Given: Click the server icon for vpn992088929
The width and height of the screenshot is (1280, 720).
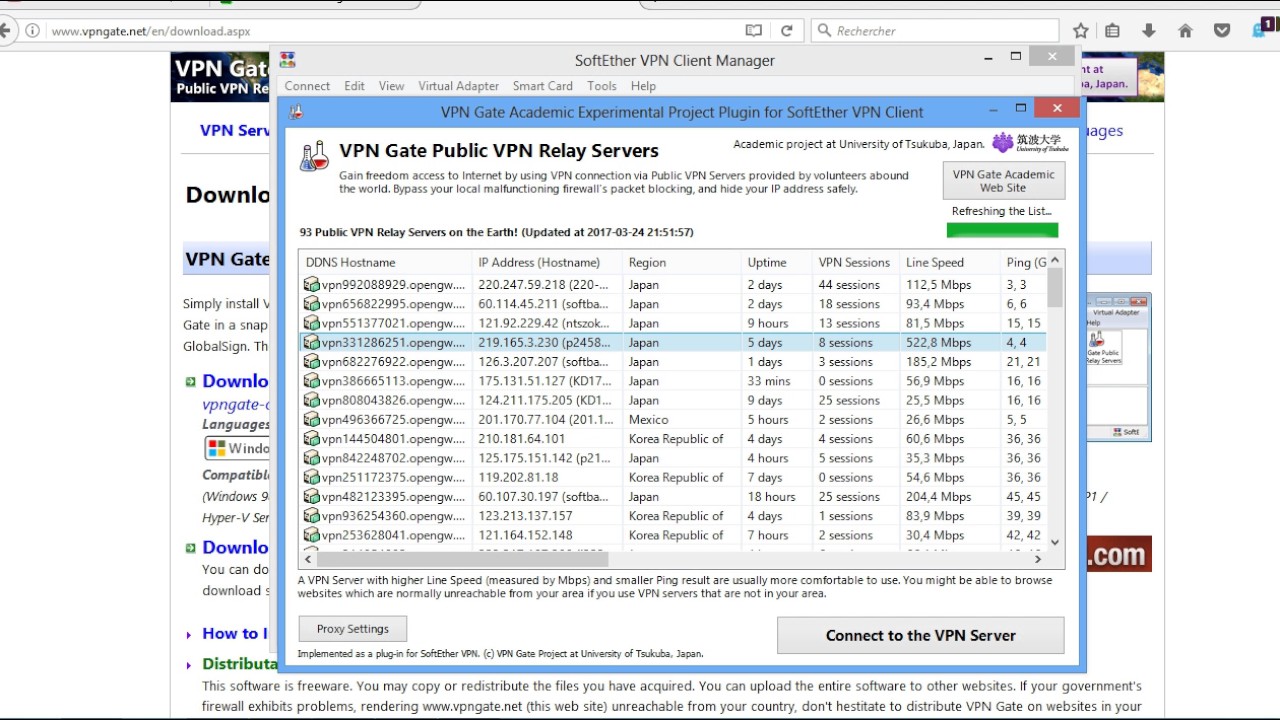Looking at the screenshot, I should (312, 285).
